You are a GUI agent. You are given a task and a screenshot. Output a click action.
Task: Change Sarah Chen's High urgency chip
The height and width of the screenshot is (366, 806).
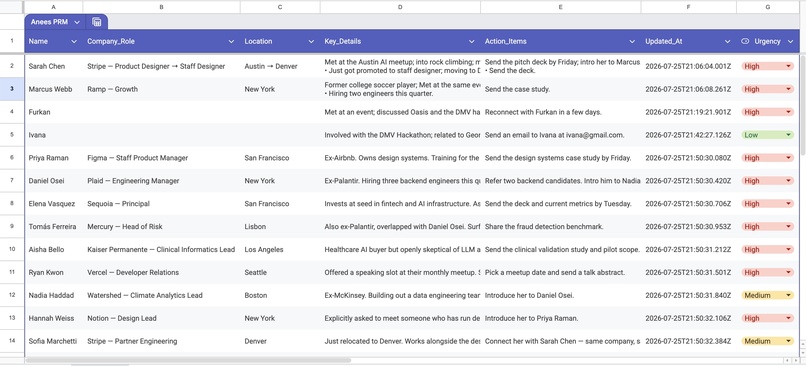767,66
